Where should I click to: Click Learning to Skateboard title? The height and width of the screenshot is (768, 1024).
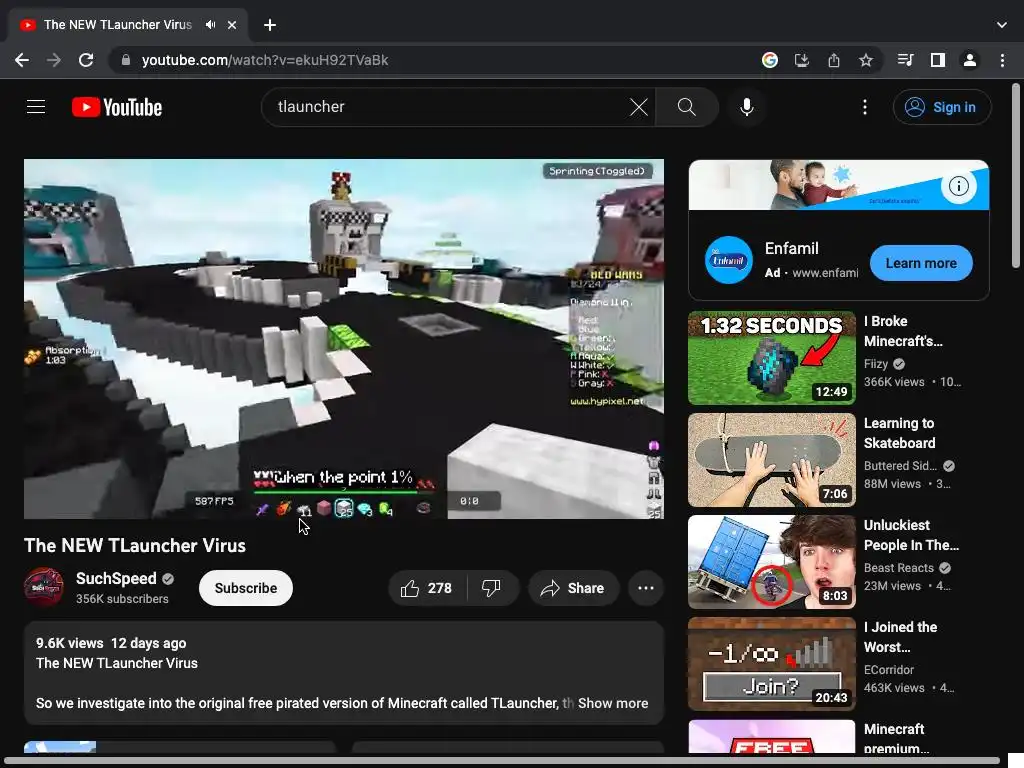[899, 433]
